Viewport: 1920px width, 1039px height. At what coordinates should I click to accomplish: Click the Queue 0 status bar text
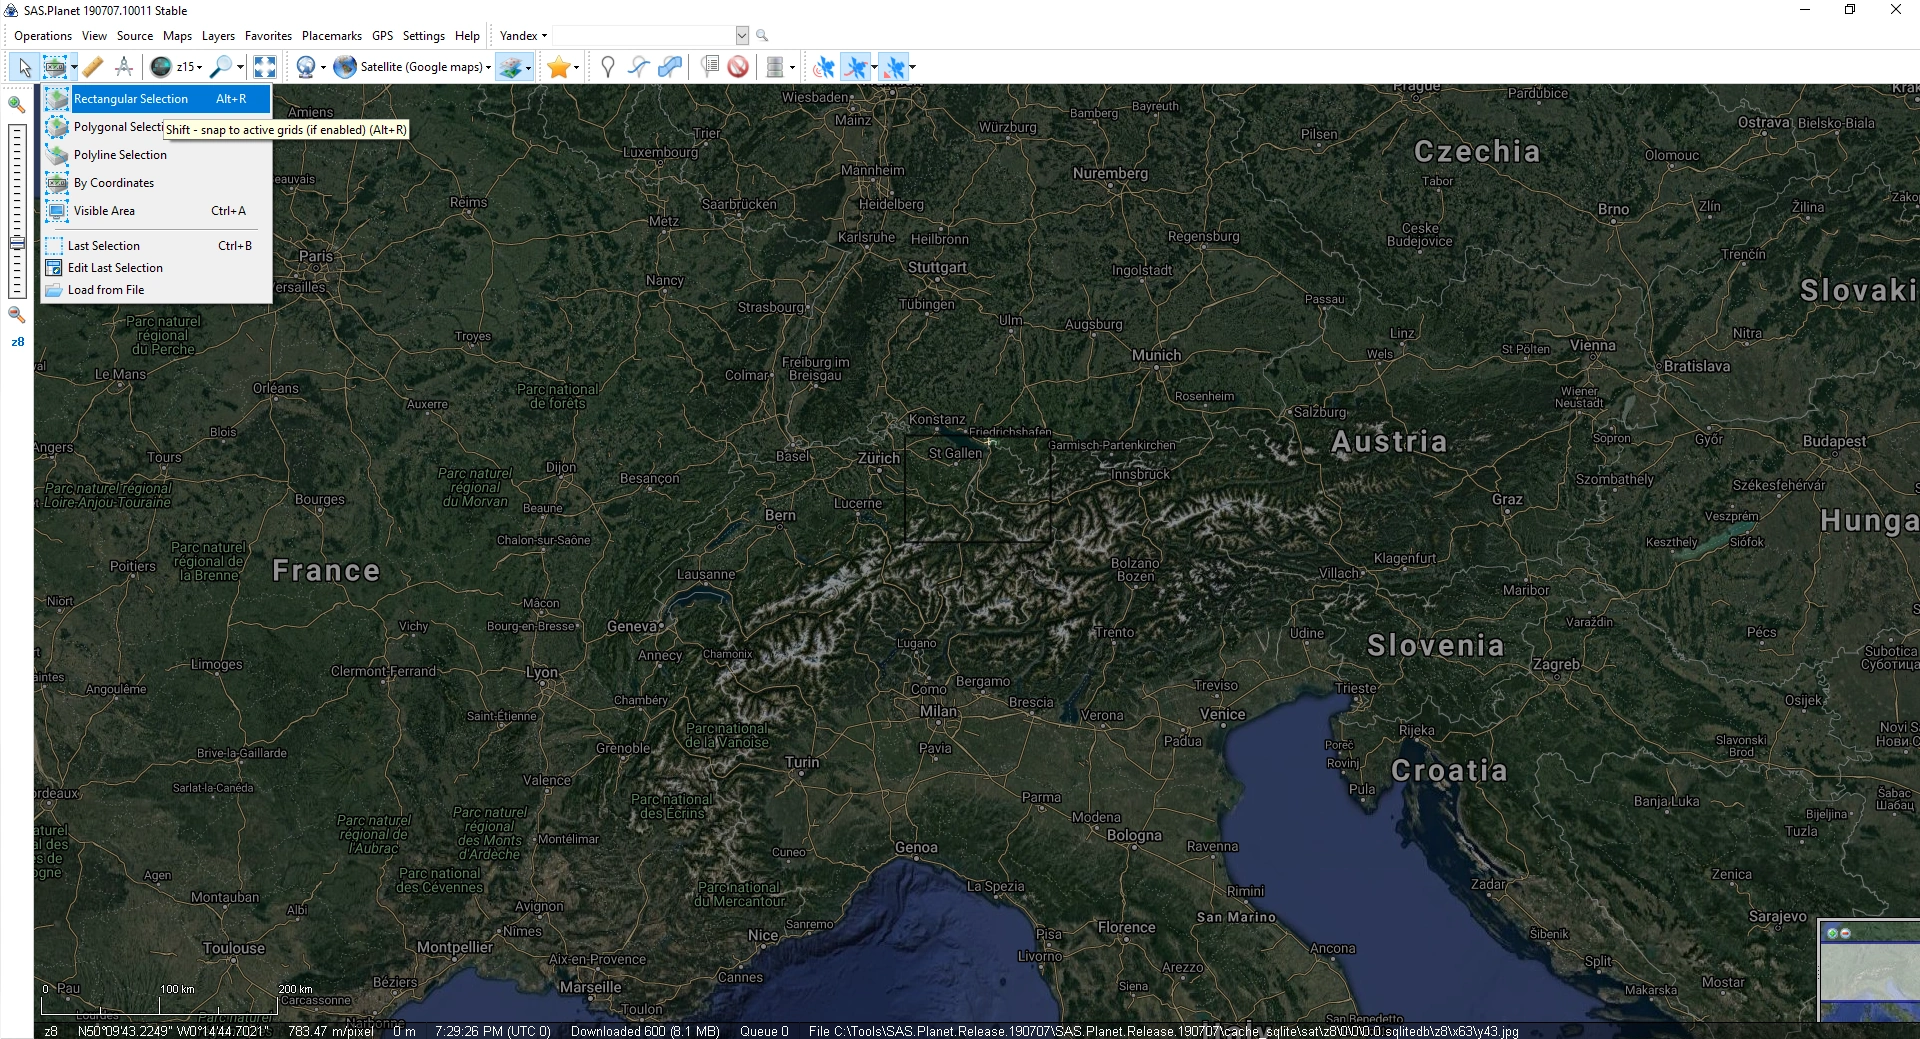point(764,1031)
